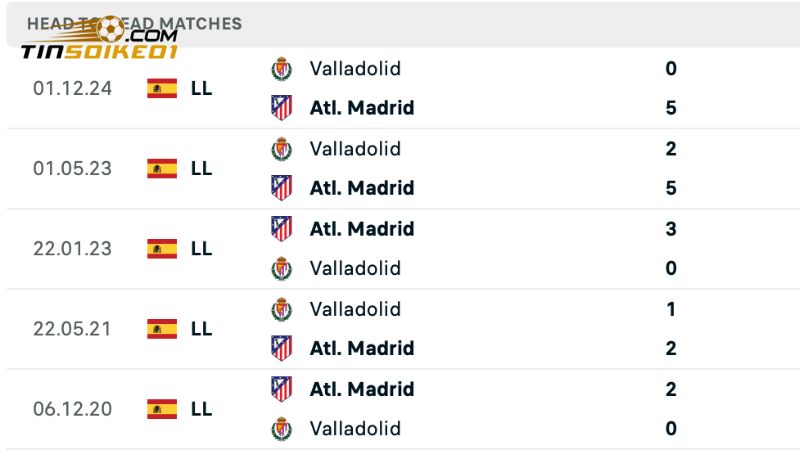The height and width of the screenshot is (450, 800).
Task: Click Valladolid crest in 22.05.21 match
Action: pos(282,309)
